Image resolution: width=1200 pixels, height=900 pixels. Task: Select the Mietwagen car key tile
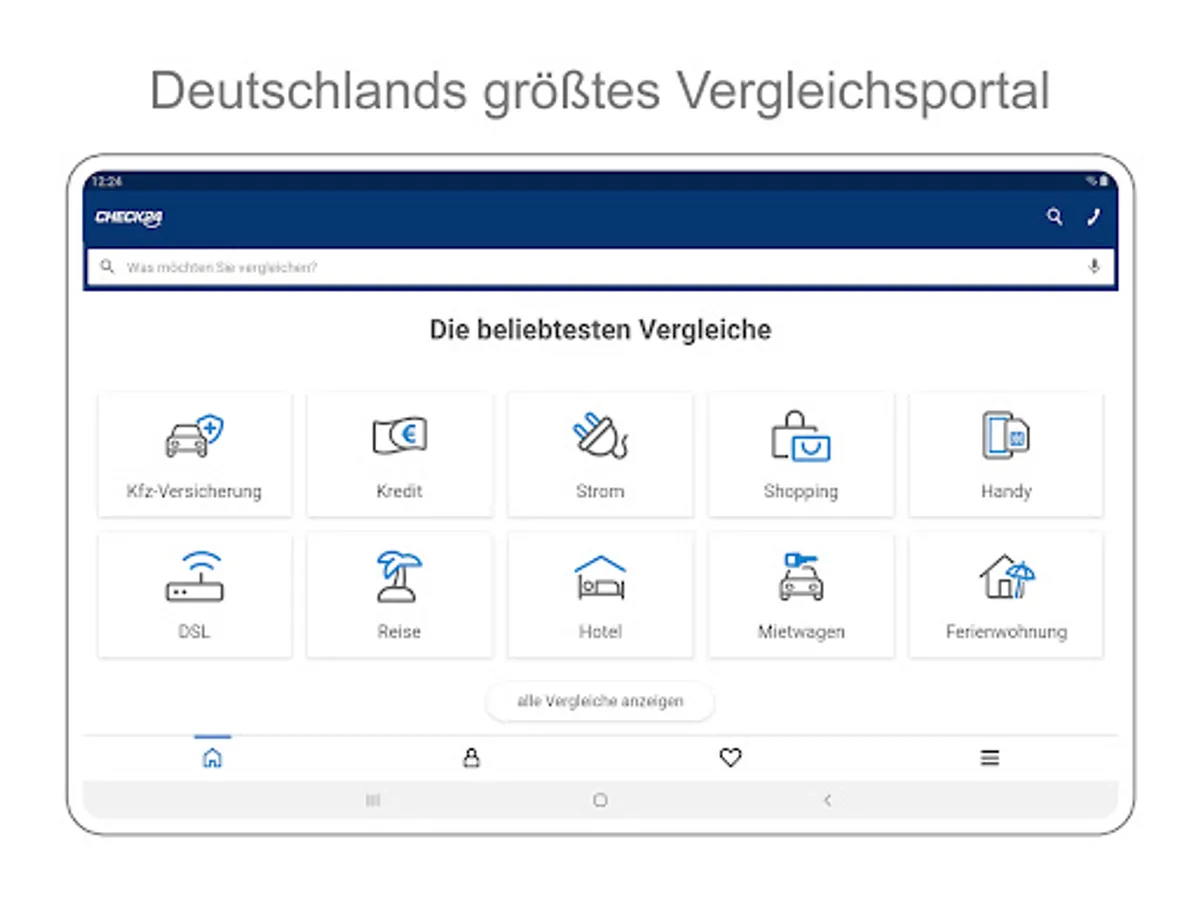[801, 595]
